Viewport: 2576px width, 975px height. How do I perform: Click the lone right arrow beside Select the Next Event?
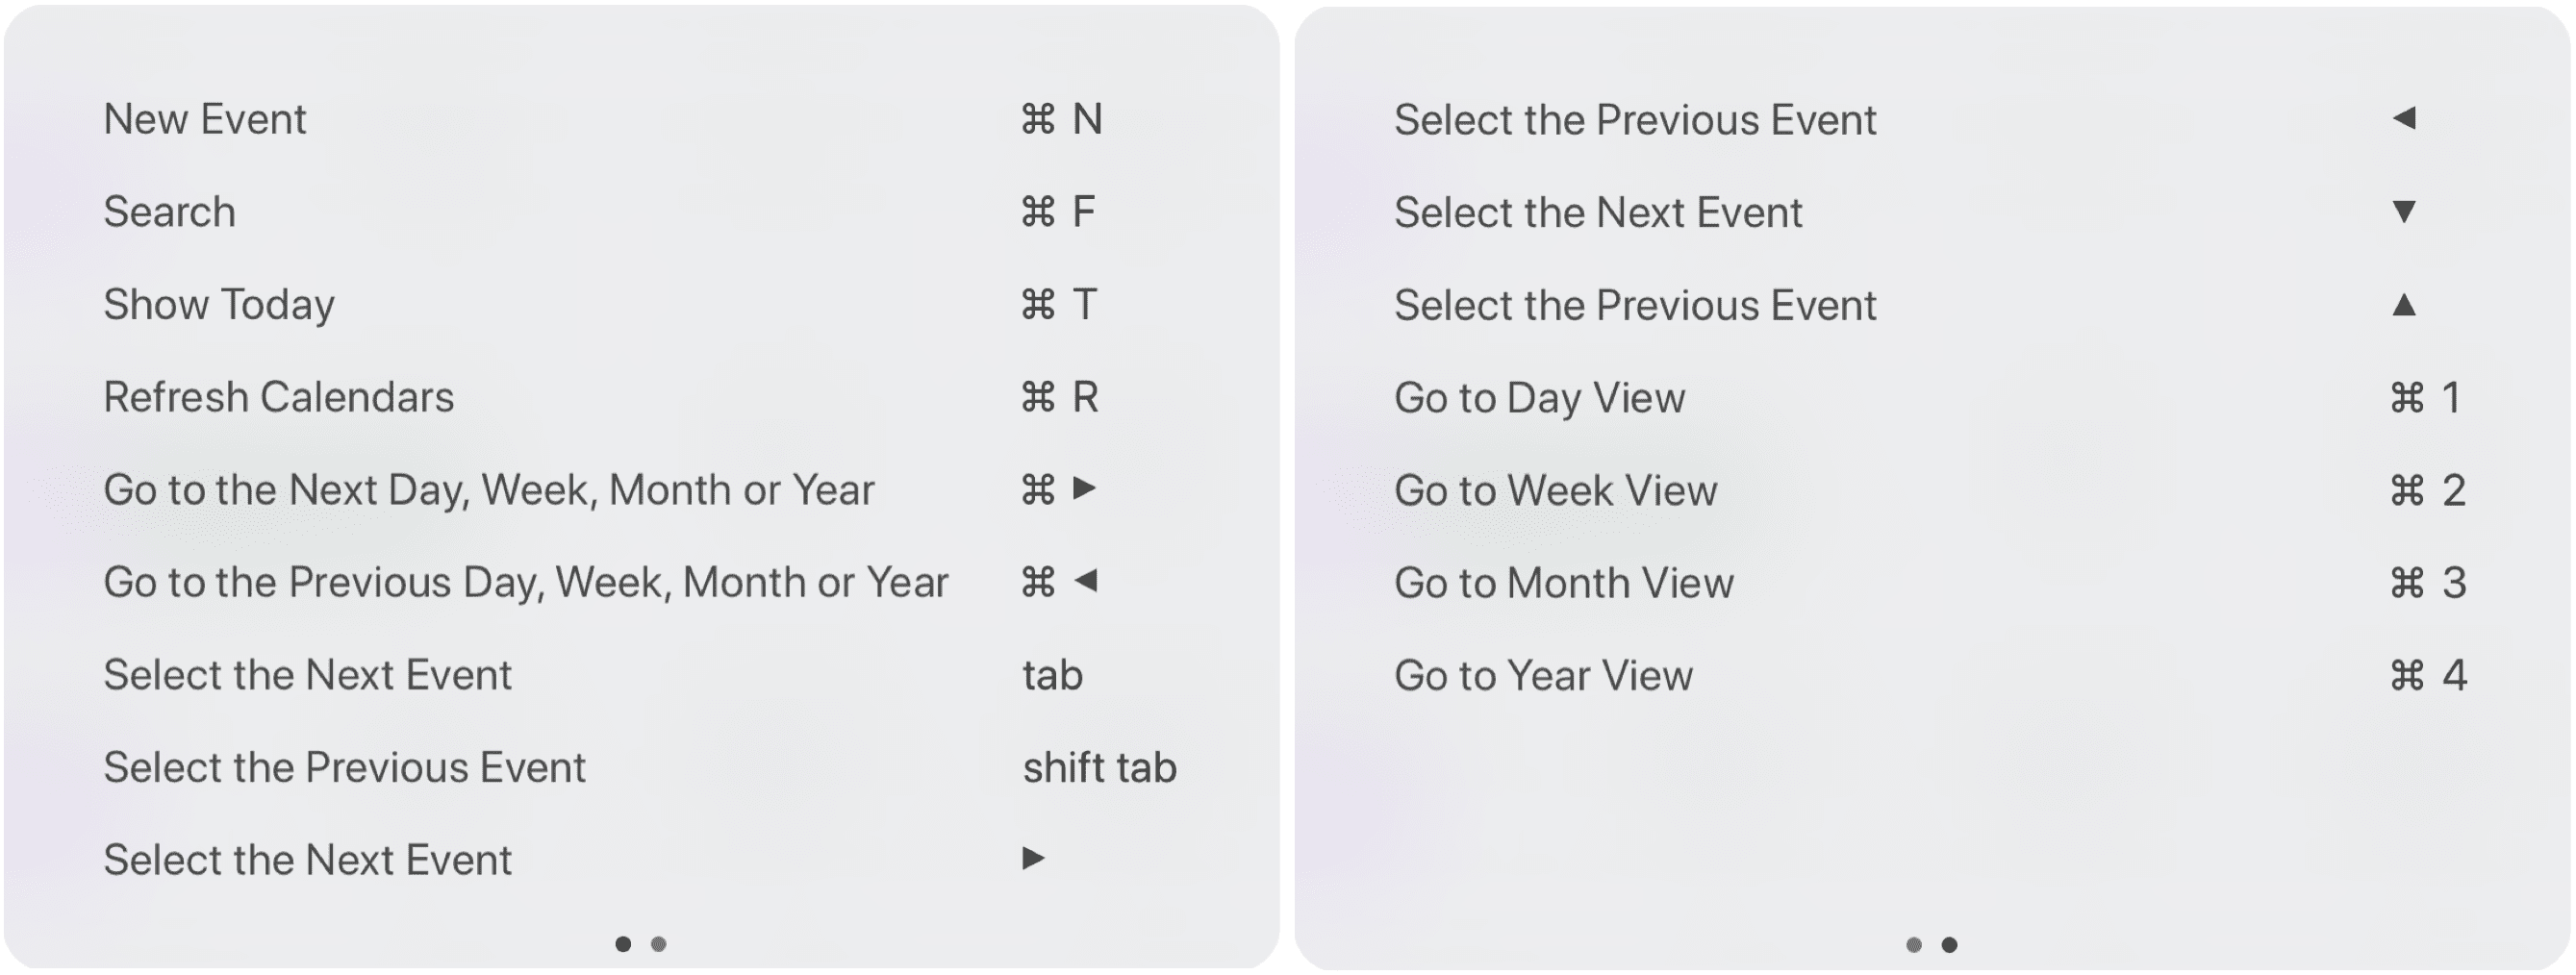coord(1033,858)
